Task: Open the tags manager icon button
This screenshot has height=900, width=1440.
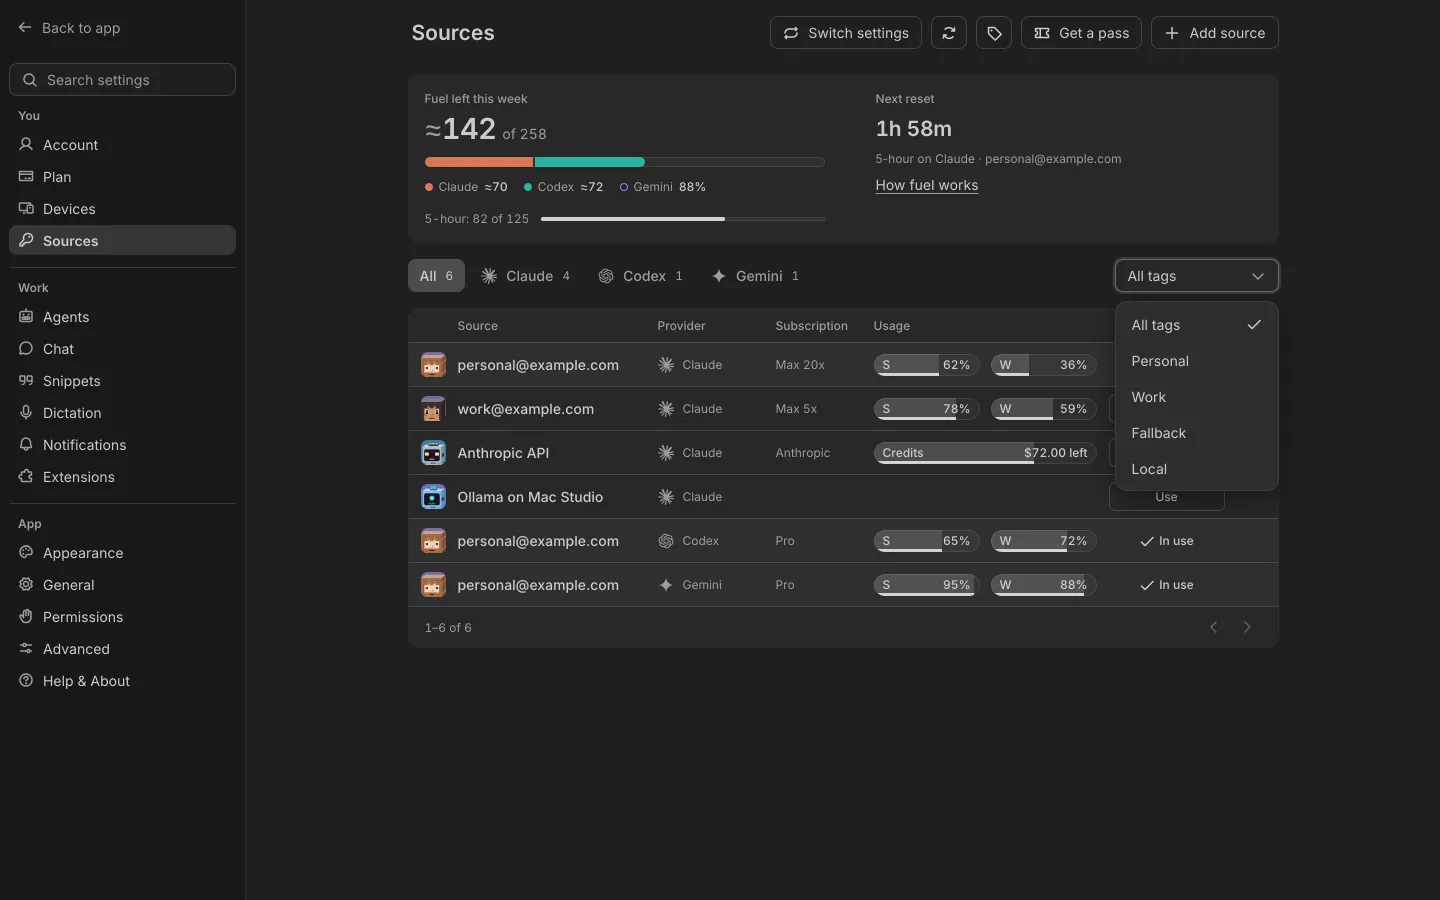Action: pyautogui.click(x=994, y=33)
